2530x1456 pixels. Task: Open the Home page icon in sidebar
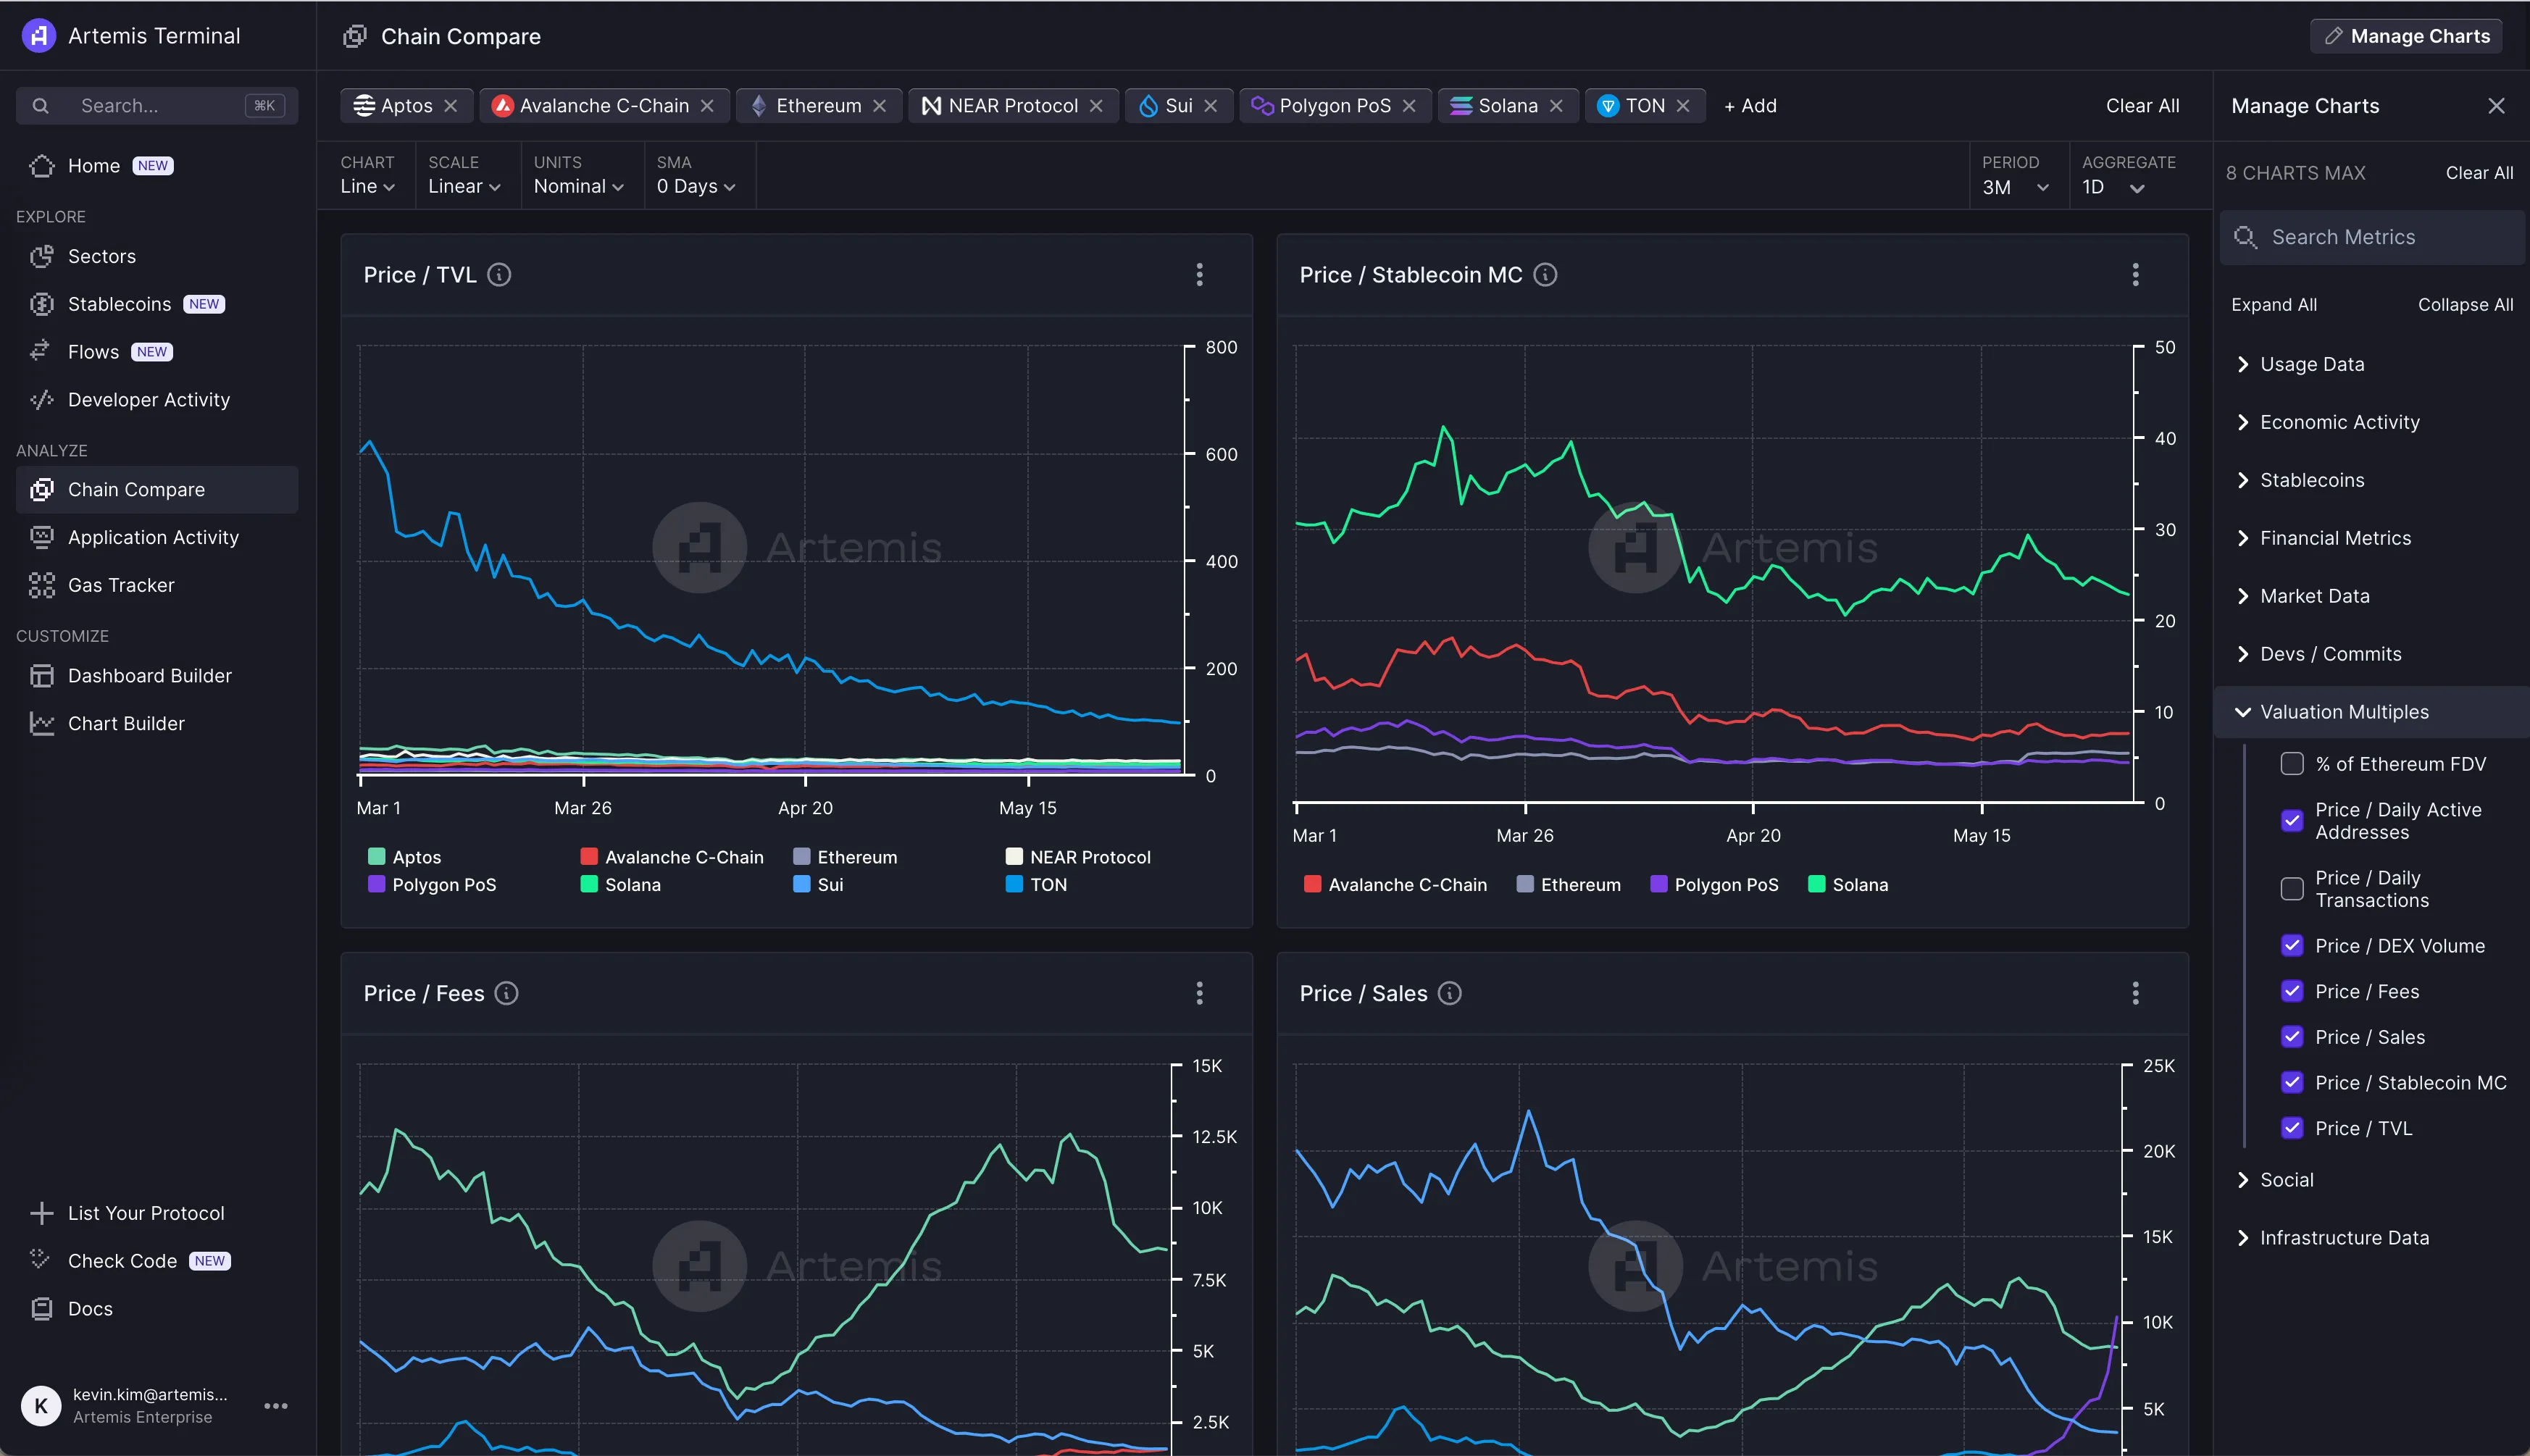pos(42,166)
